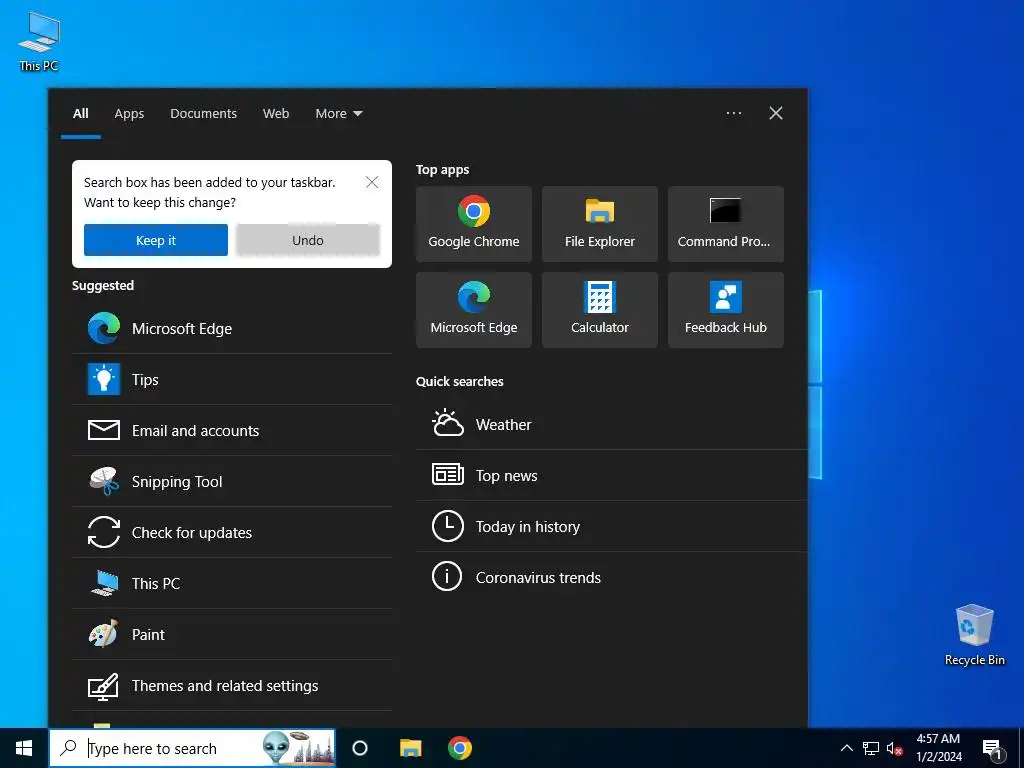Dismiss the search box notification

[x=372, y=182]
